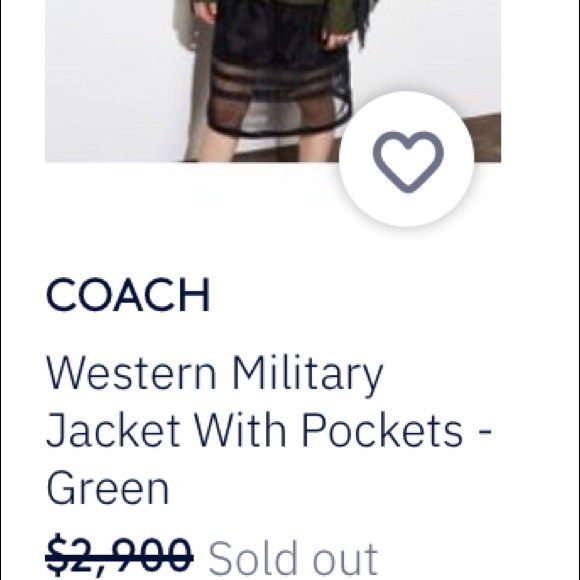The image size is (580, 580).
Task: Add the Coach jacket to wishlist
Action: (407, 159)
